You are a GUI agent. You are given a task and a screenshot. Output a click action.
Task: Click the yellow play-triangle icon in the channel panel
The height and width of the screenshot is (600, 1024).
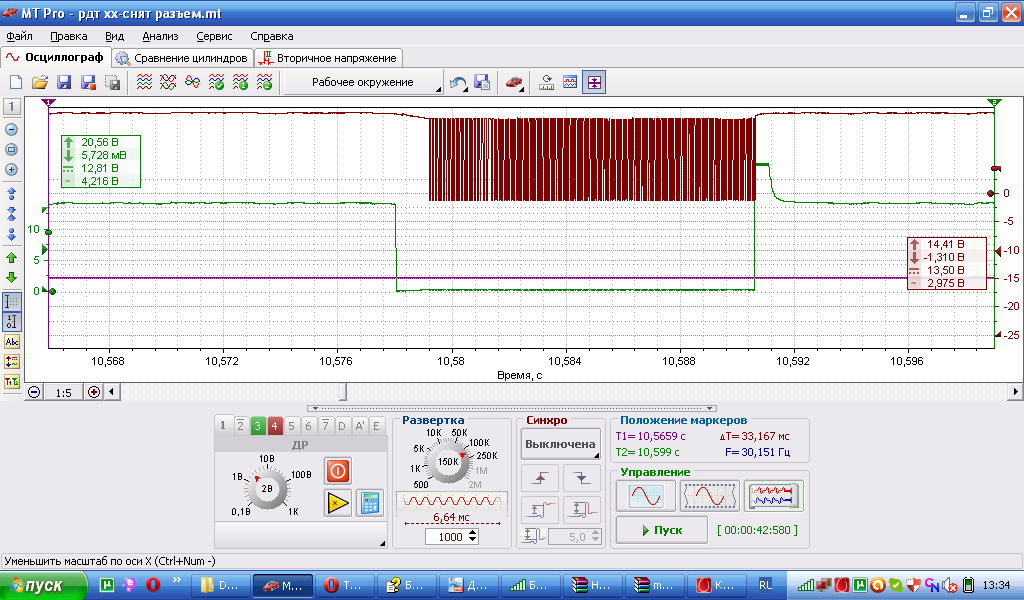tap(338, 503)
